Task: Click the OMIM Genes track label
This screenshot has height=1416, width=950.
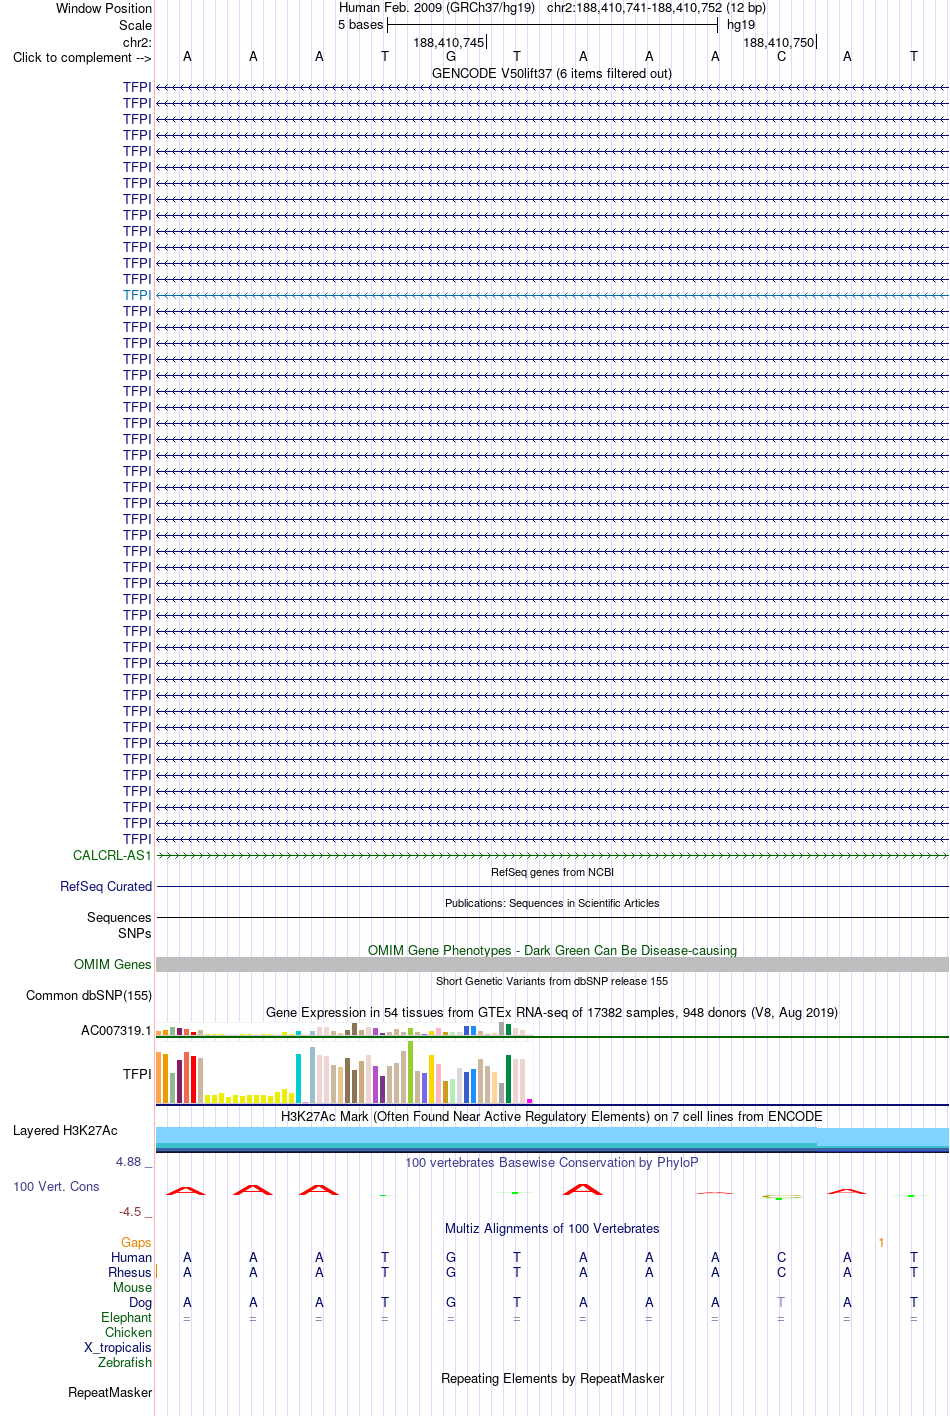Action: click(113, 964)
